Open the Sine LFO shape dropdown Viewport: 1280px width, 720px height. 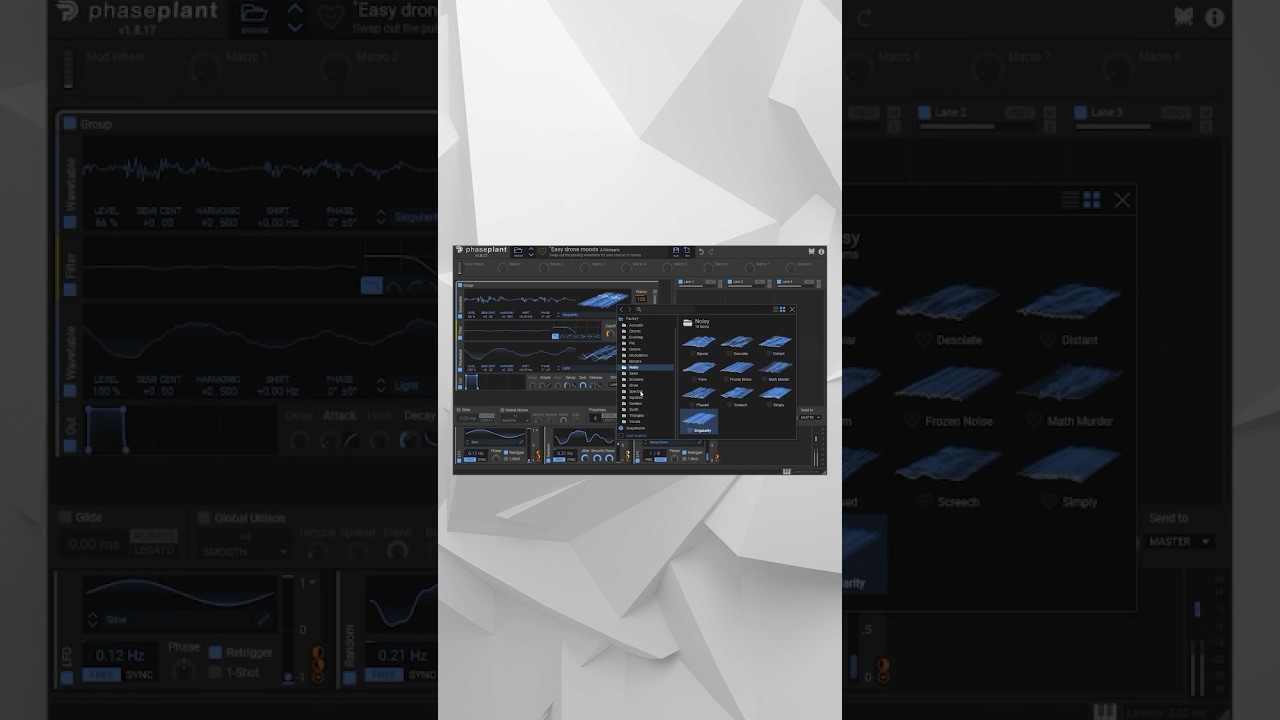point(495,442)
